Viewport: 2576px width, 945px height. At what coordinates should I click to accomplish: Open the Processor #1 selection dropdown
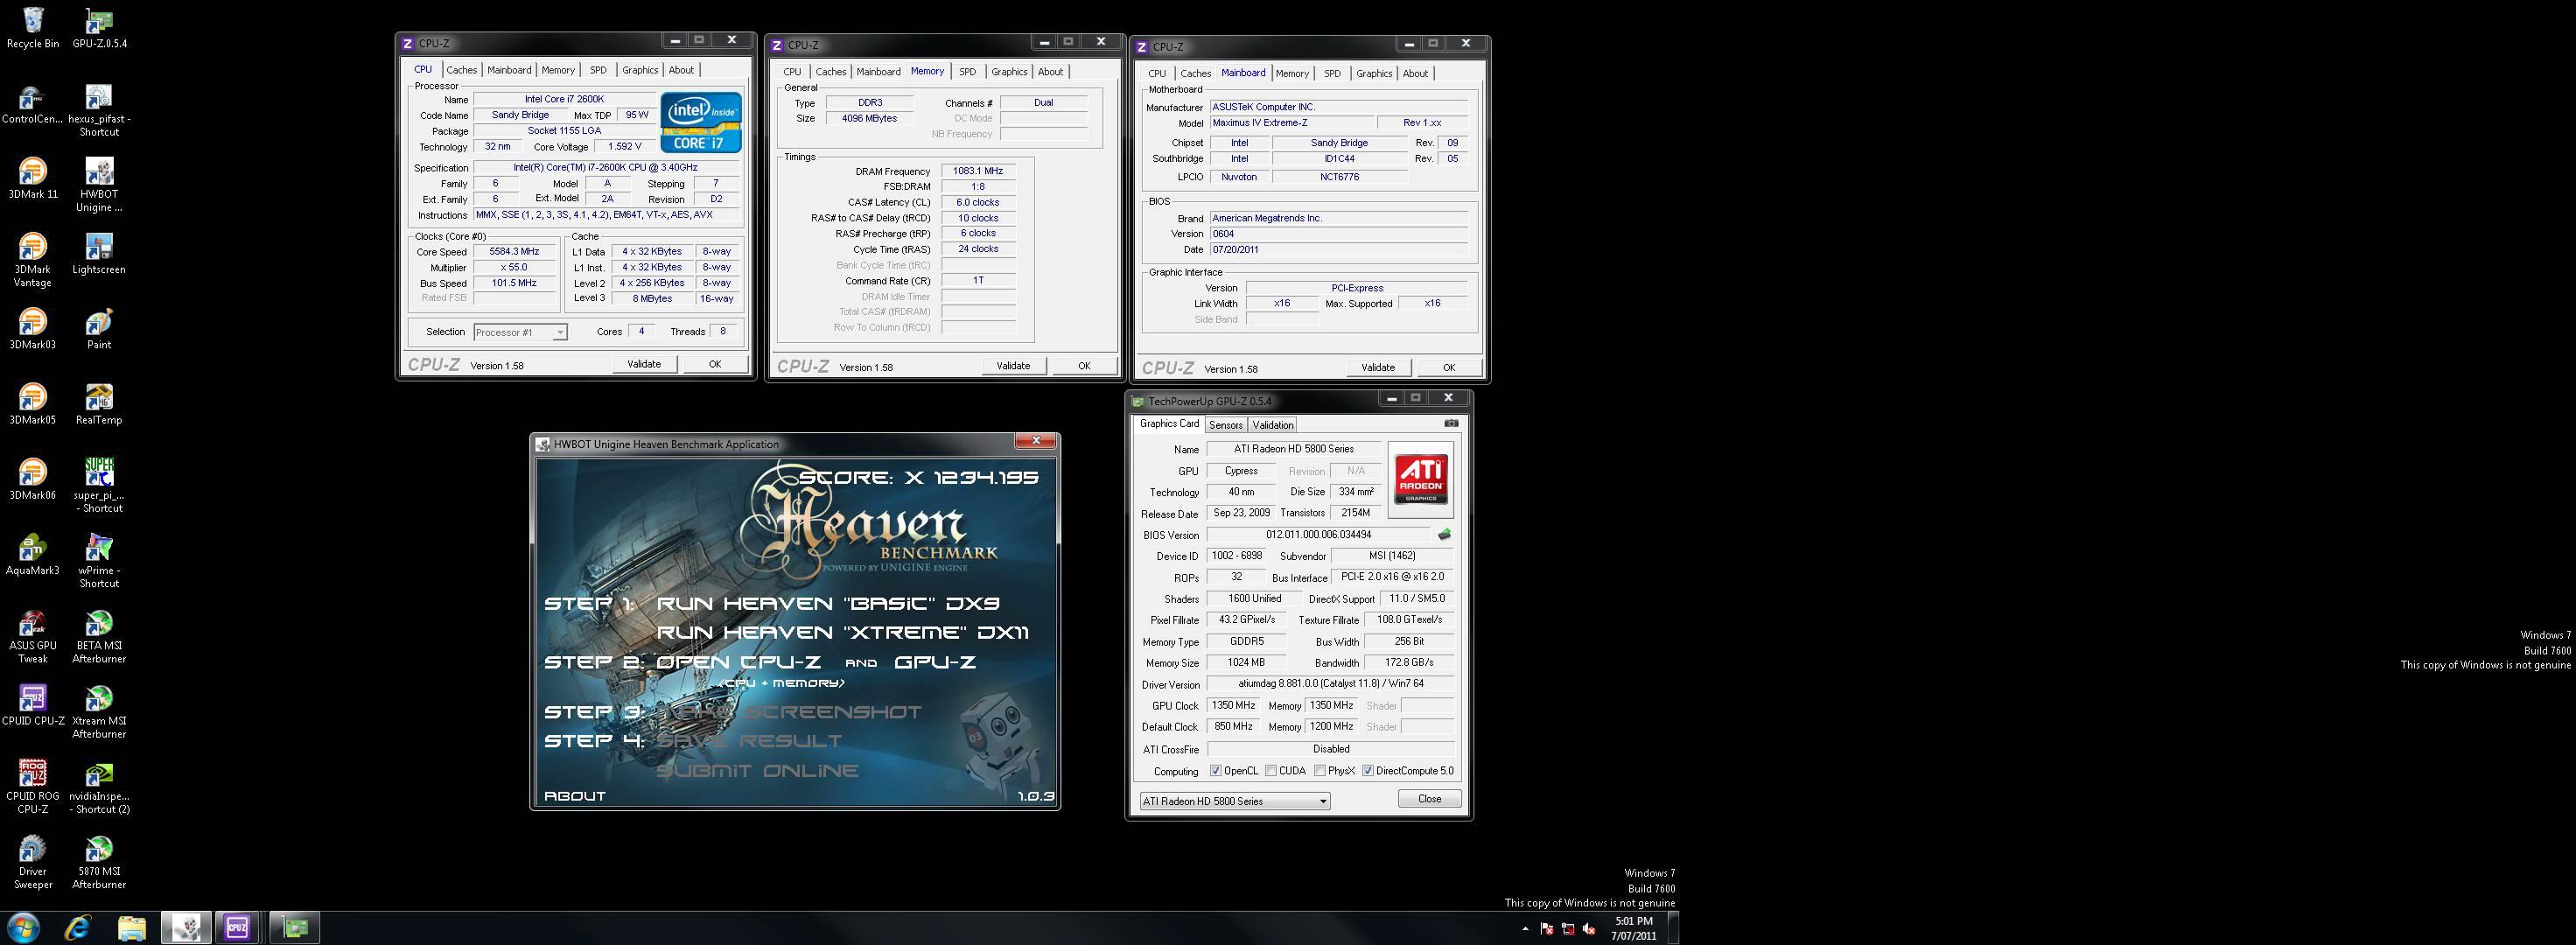click(520, 332)
